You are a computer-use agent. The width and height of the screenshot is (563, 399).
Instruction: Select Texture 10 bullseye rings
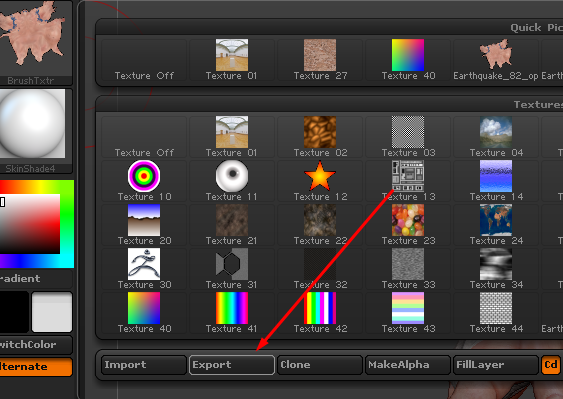click(x=144, y=181)
